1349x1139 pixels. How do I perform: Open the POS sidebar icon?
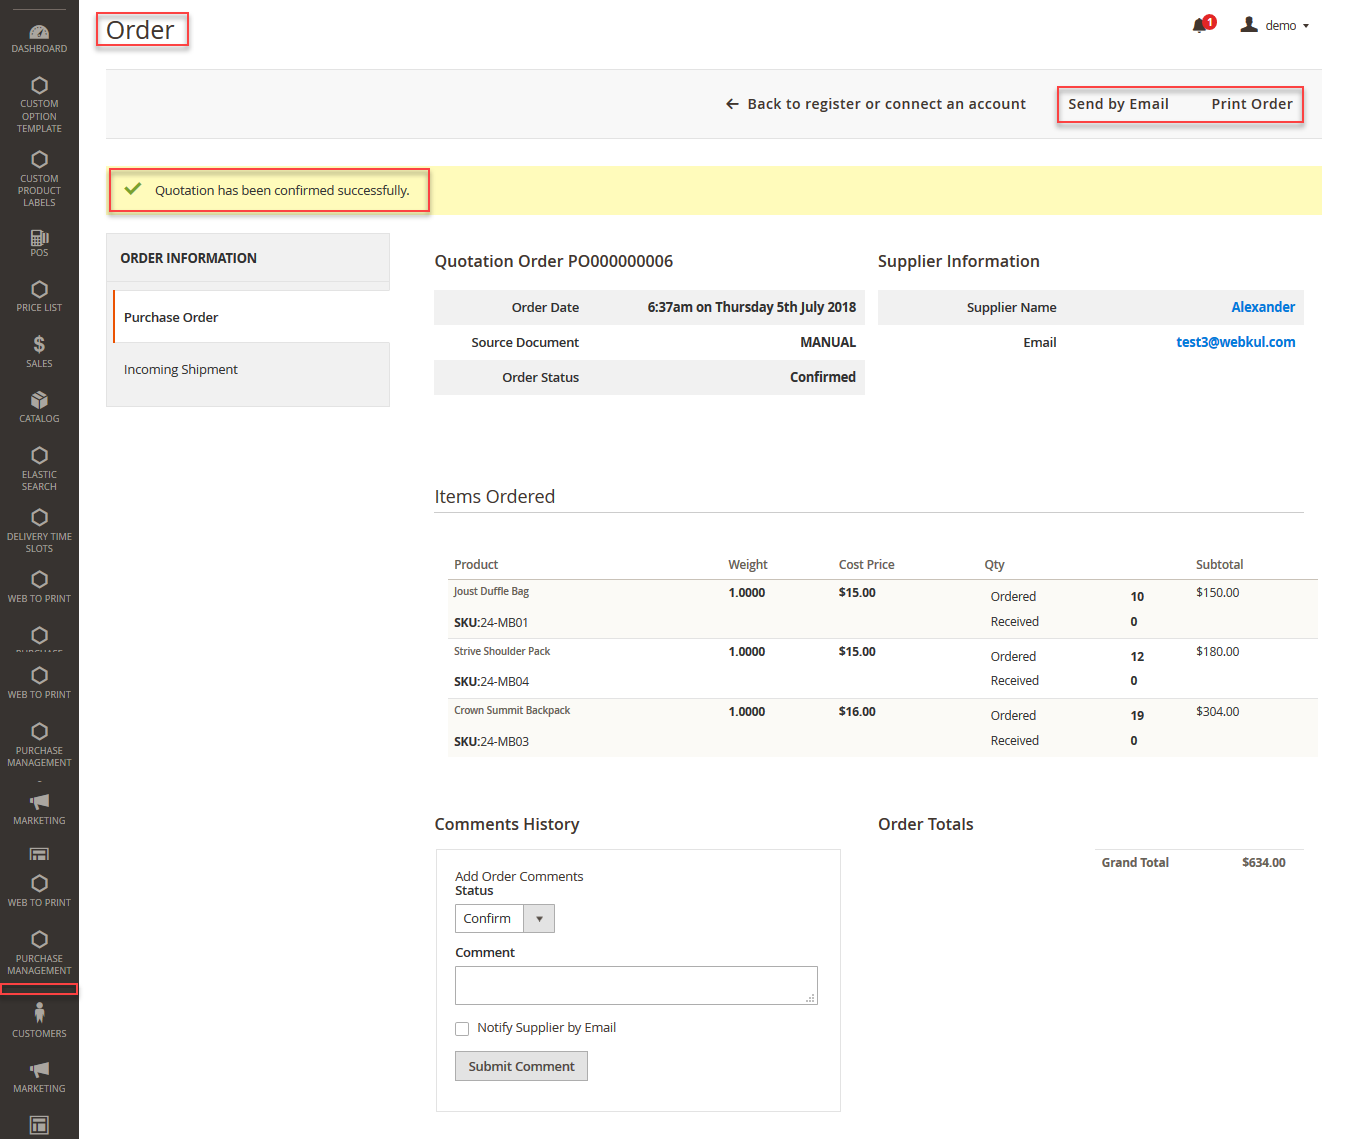click(x=39, y=238)
